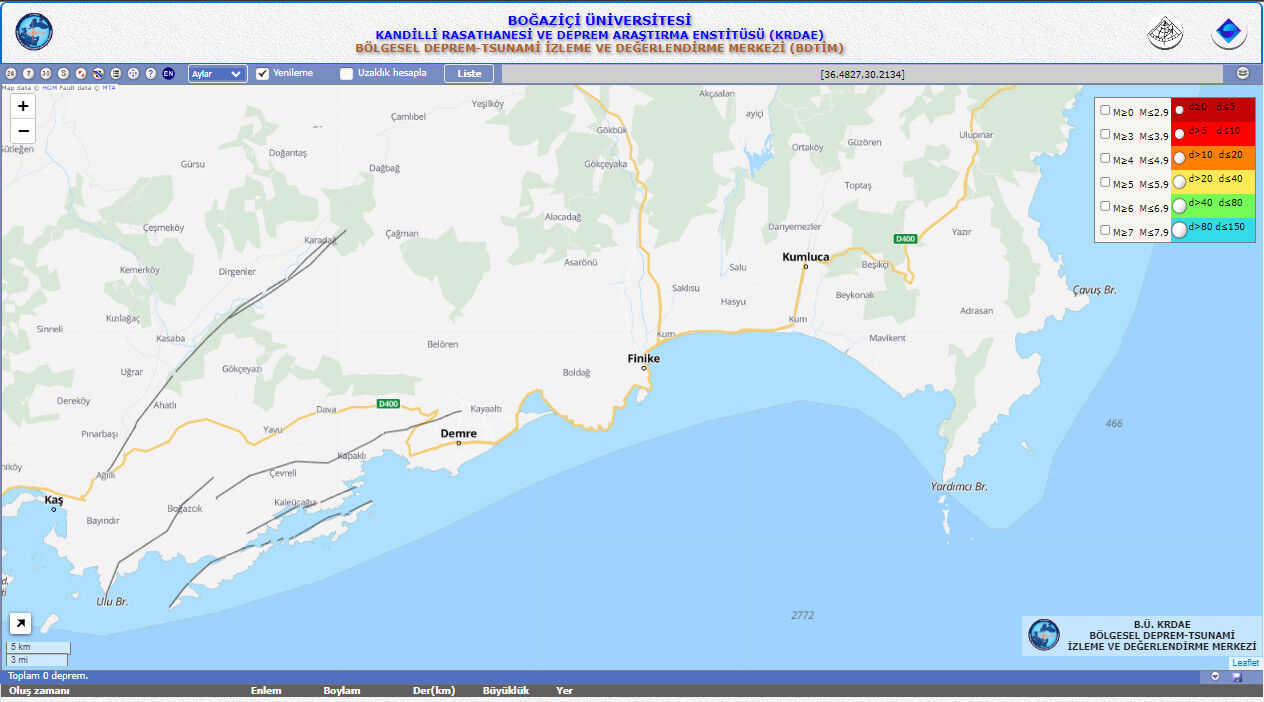Sort by Büyüklük column header

(505, 691)
